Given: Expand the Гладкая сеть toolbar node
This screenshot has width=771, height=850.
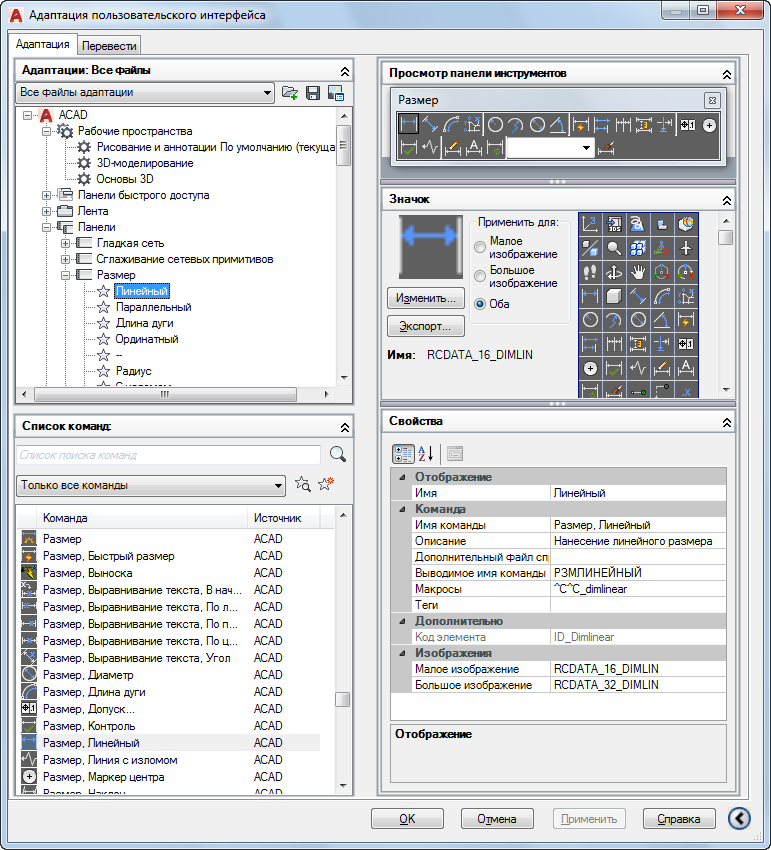Looking at the screenshot, I should [66, 243].
